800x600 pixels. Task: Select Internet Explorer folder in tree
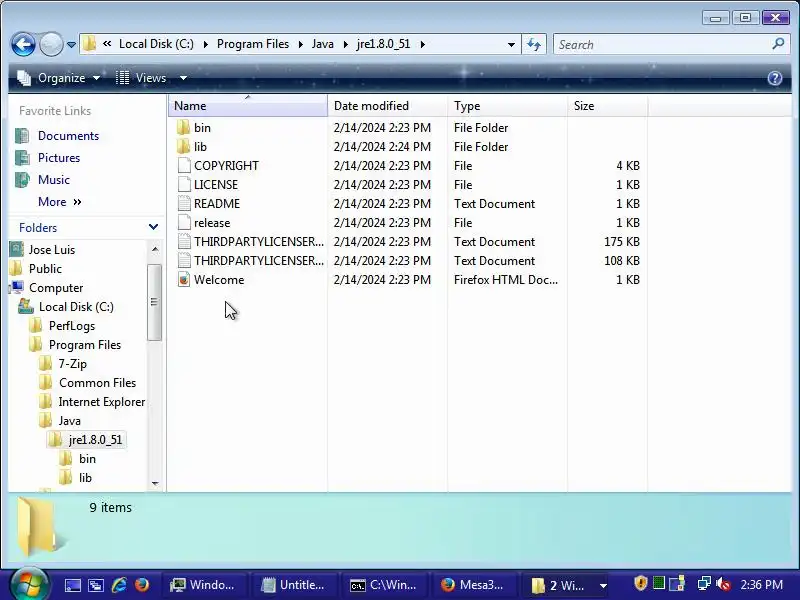(x=102, y=402)
